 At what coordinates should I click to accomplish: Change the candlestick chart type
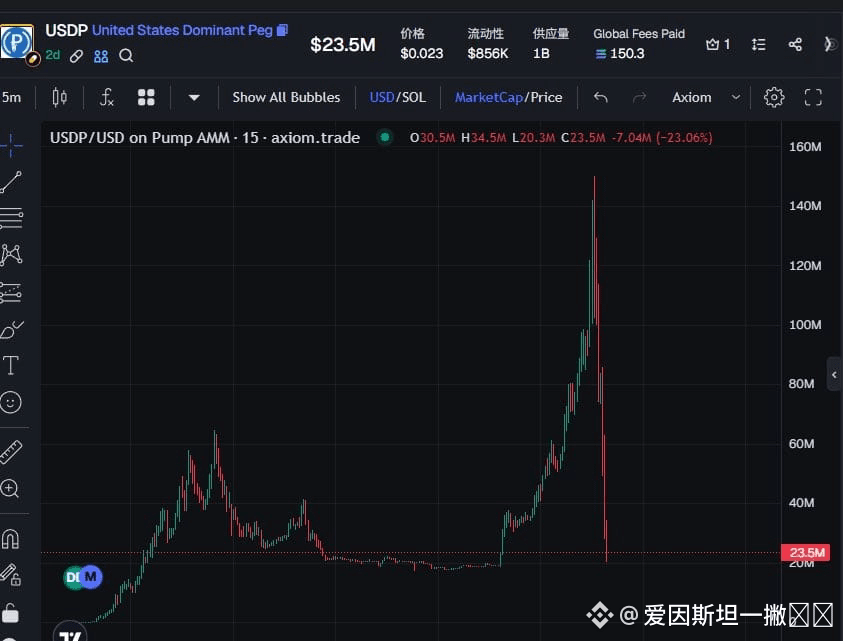(x=60, y=97)
